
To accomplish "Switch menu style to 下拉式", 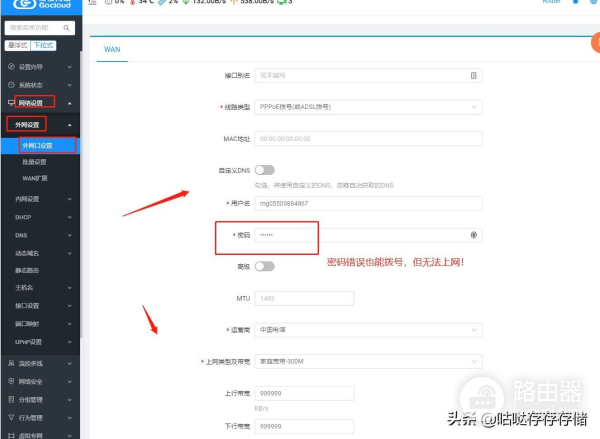I will (x=43, y=46).
